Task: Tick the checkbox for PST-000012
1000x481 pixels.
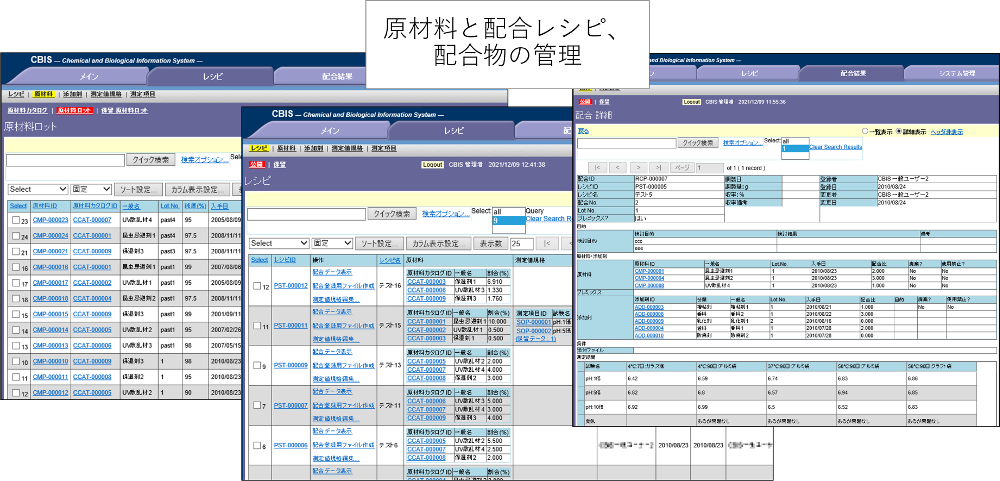Action: [257, 287]
